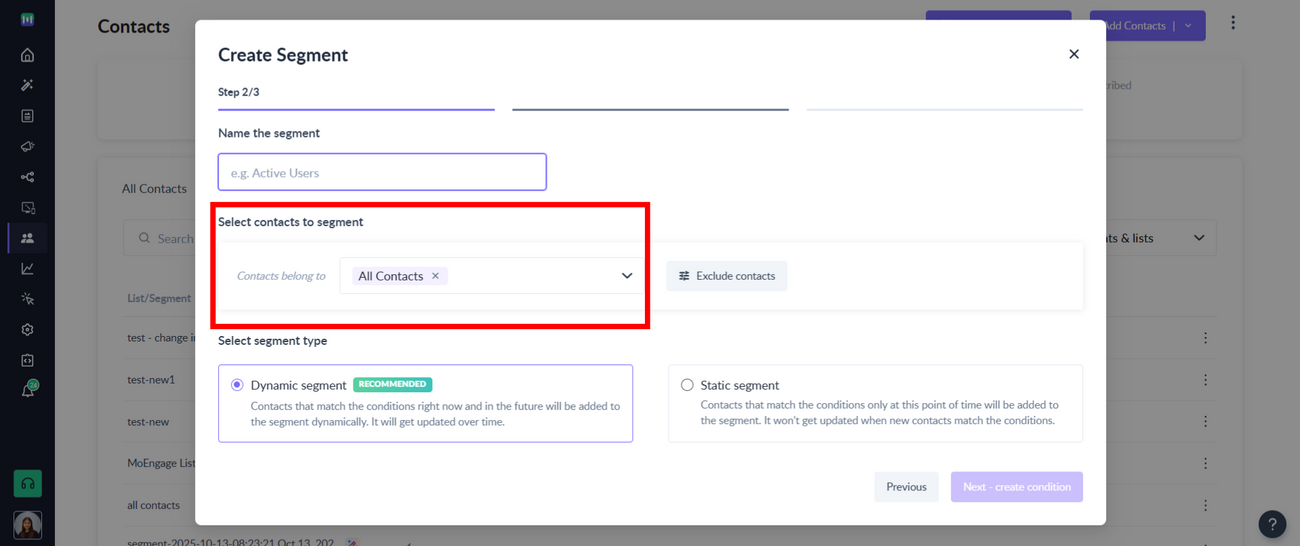This screenshot has height=546, width=1300.
Task: Open the page-level three-dot menu
Action: tap(1232, 23)
